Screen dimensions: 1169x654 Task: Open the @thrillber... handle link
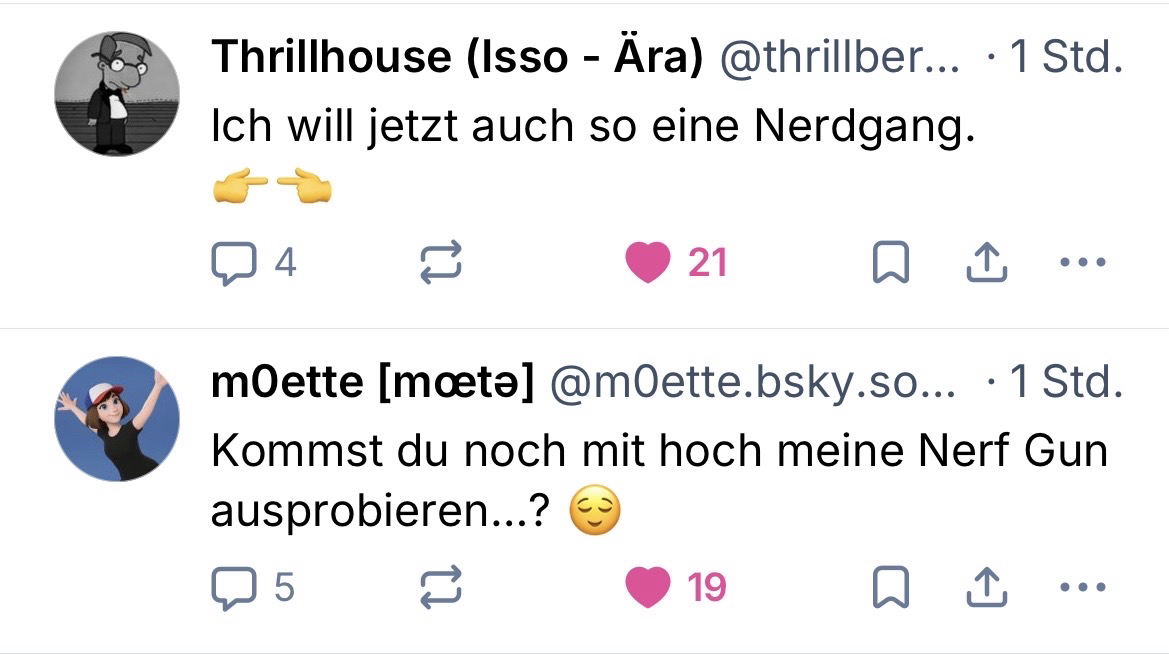pos(839,59)
